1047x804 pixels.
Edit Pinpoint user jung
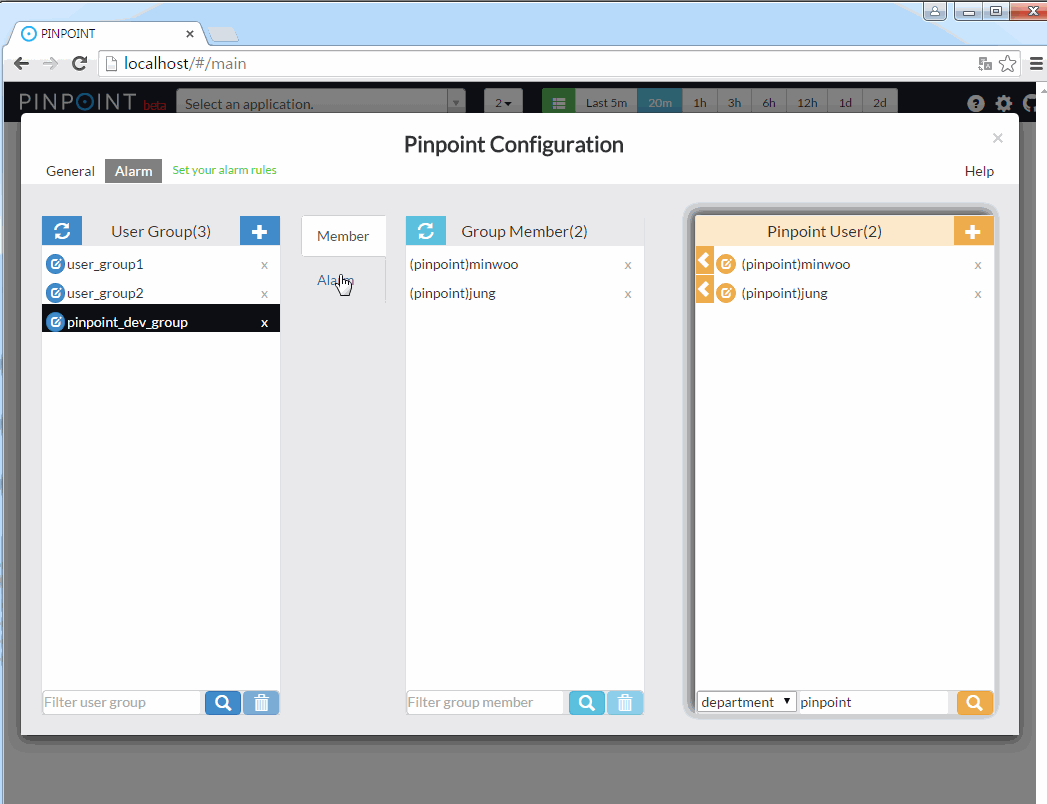pos(727,294)
